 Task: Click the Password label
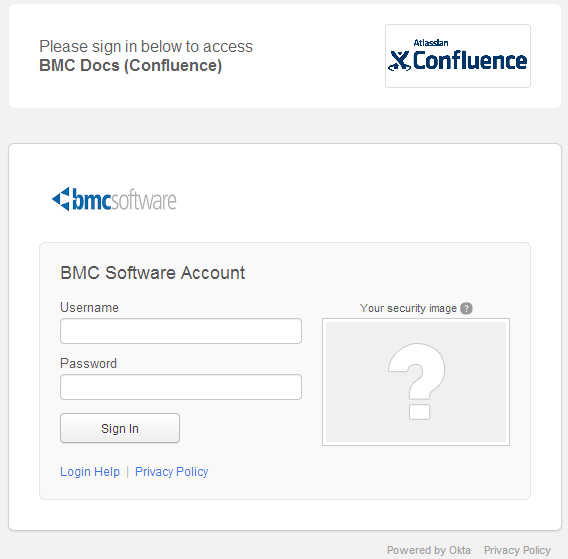tap(88, 363)
